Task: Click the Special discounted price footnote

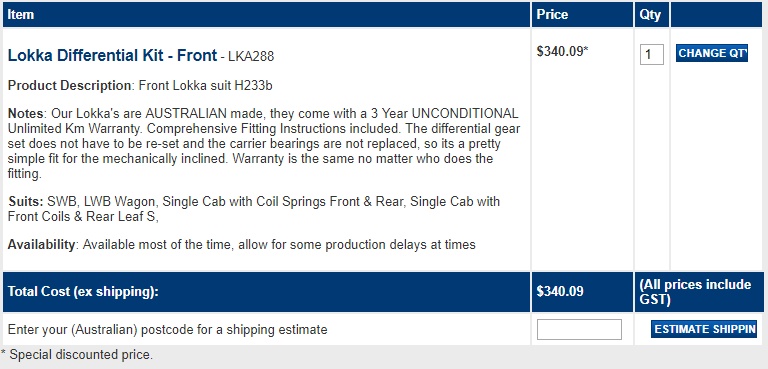Action: click(x=77, y=354)
